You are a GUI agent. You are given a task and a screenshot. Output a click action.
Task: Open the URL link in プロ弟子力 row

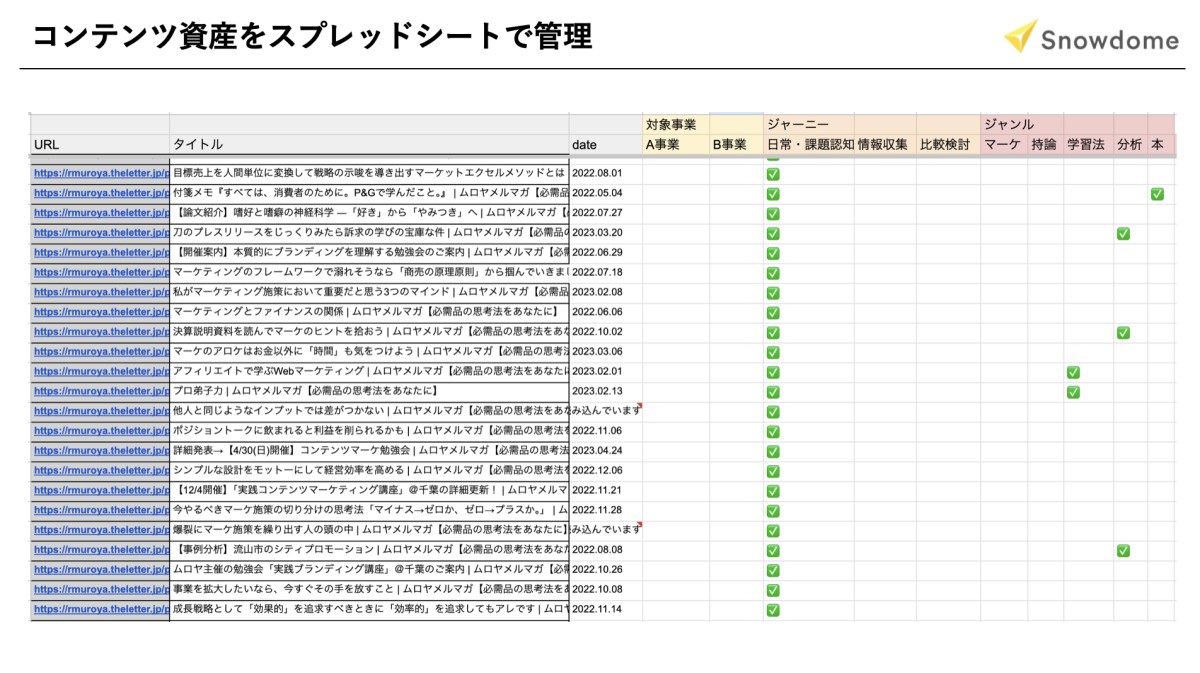point(101,392)
